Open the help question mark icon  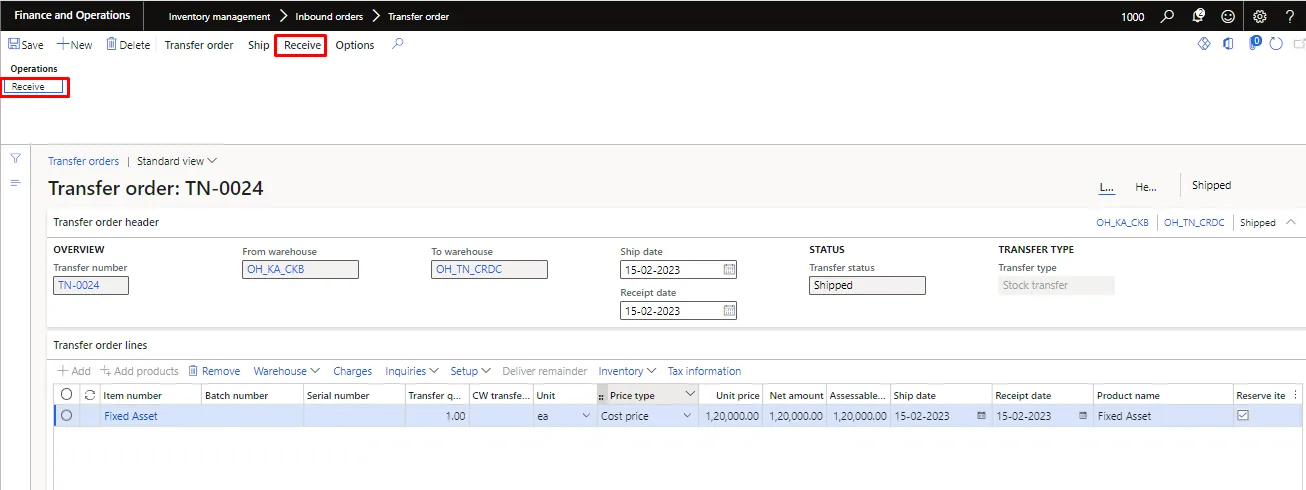[1290, 16]
